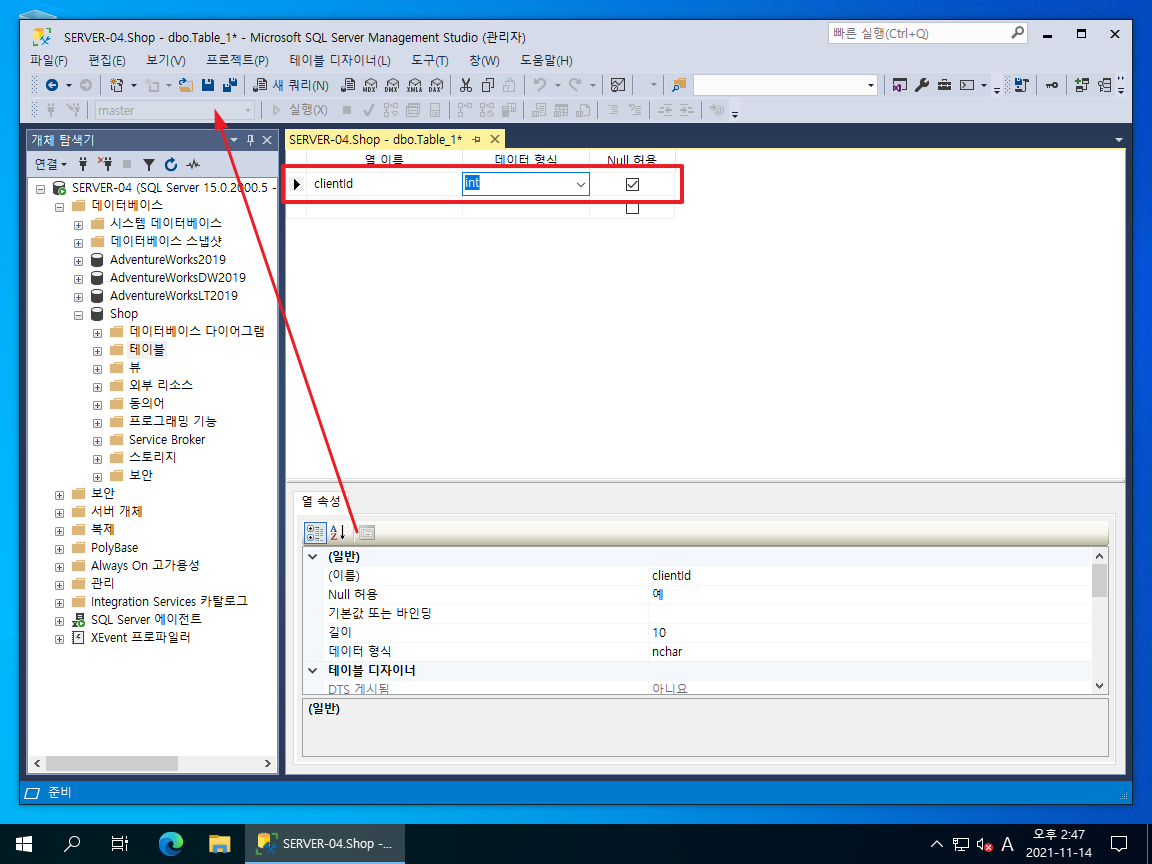Select the SERVER-04.Shop - dbo.Table_1 tab
Viewport: 1152px width, 864px height.
coord(375,140)
